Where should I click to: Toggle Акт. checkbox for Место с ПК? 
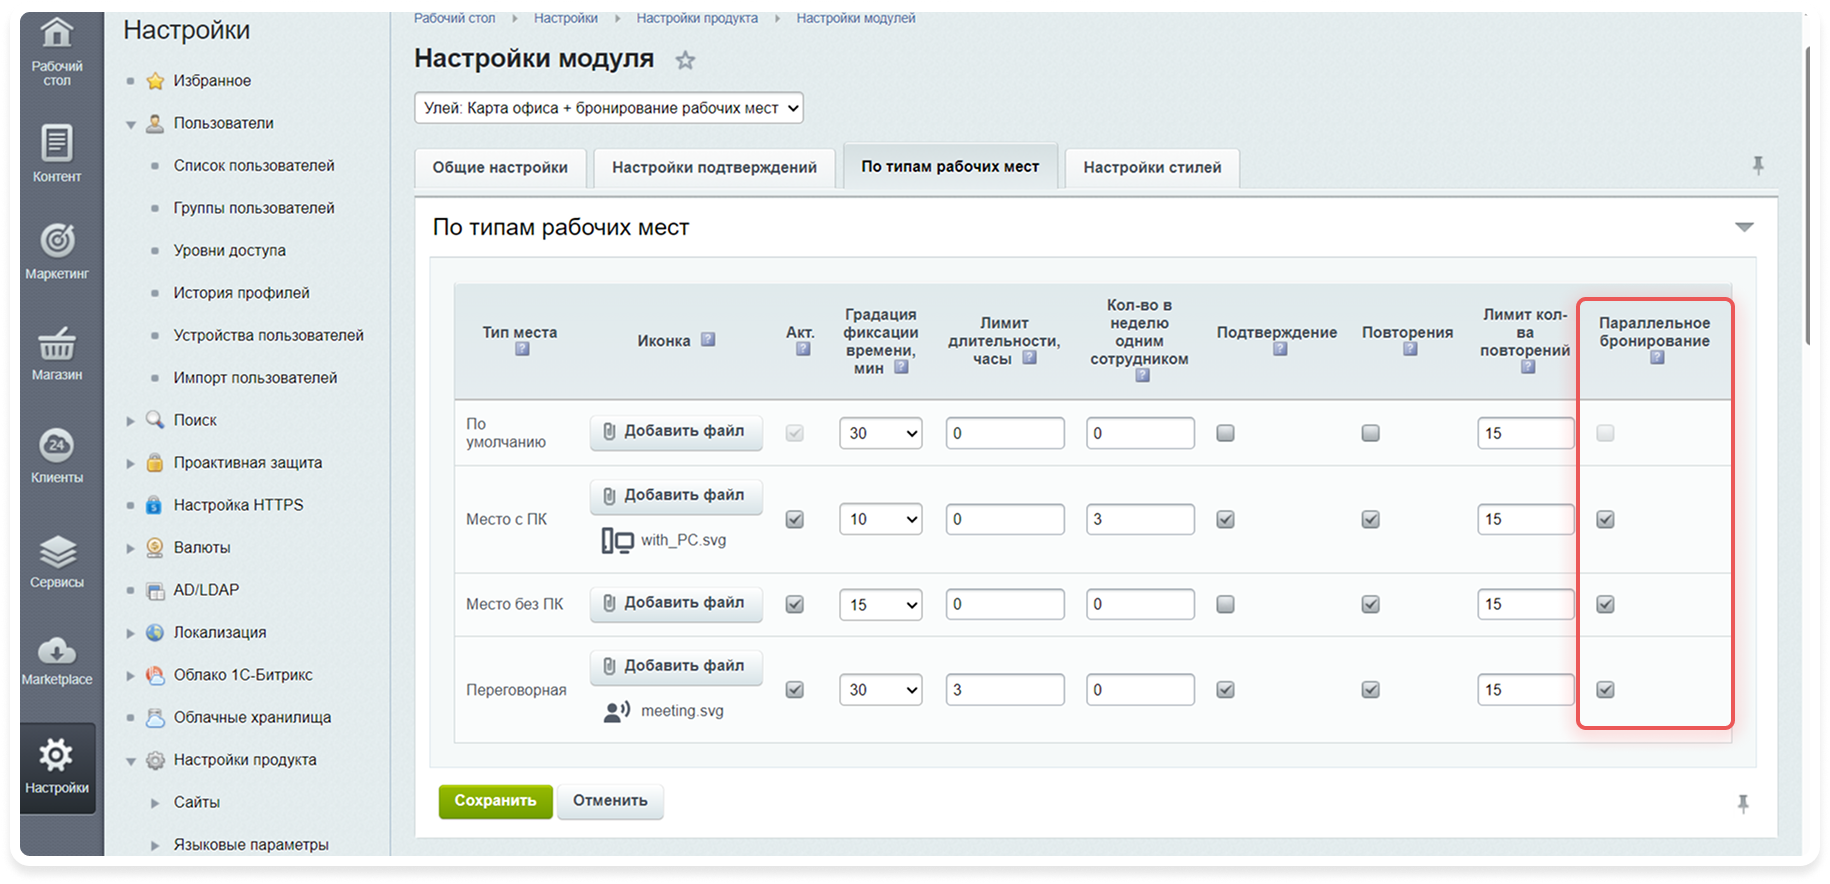click(x=795, y=519)
